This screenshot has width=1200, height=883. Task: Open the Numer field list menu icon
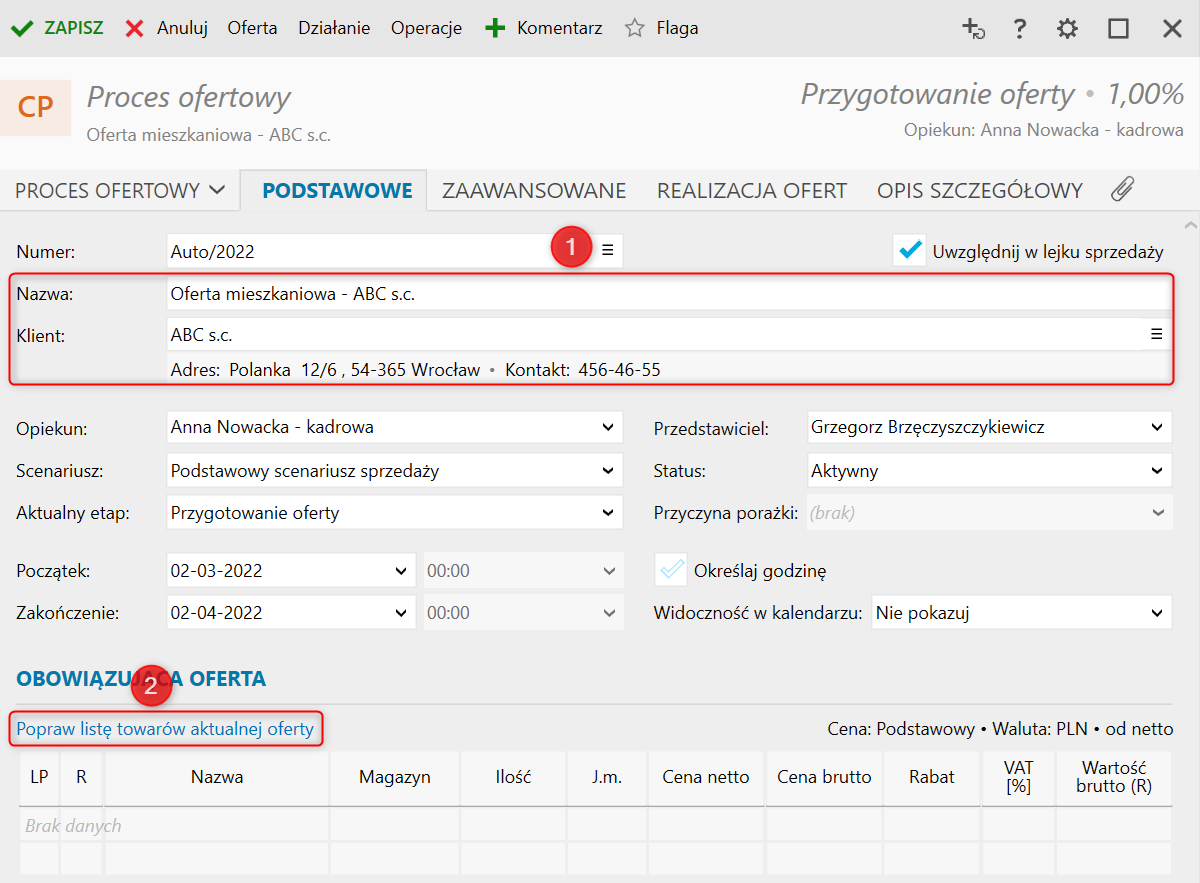point(607,250)
